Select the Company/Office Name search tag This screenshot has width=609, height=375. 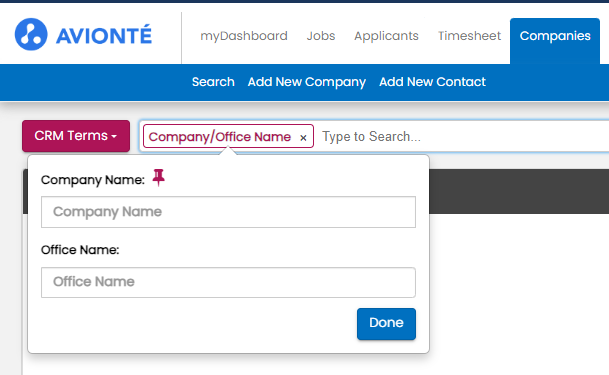(x=220, y=137)
